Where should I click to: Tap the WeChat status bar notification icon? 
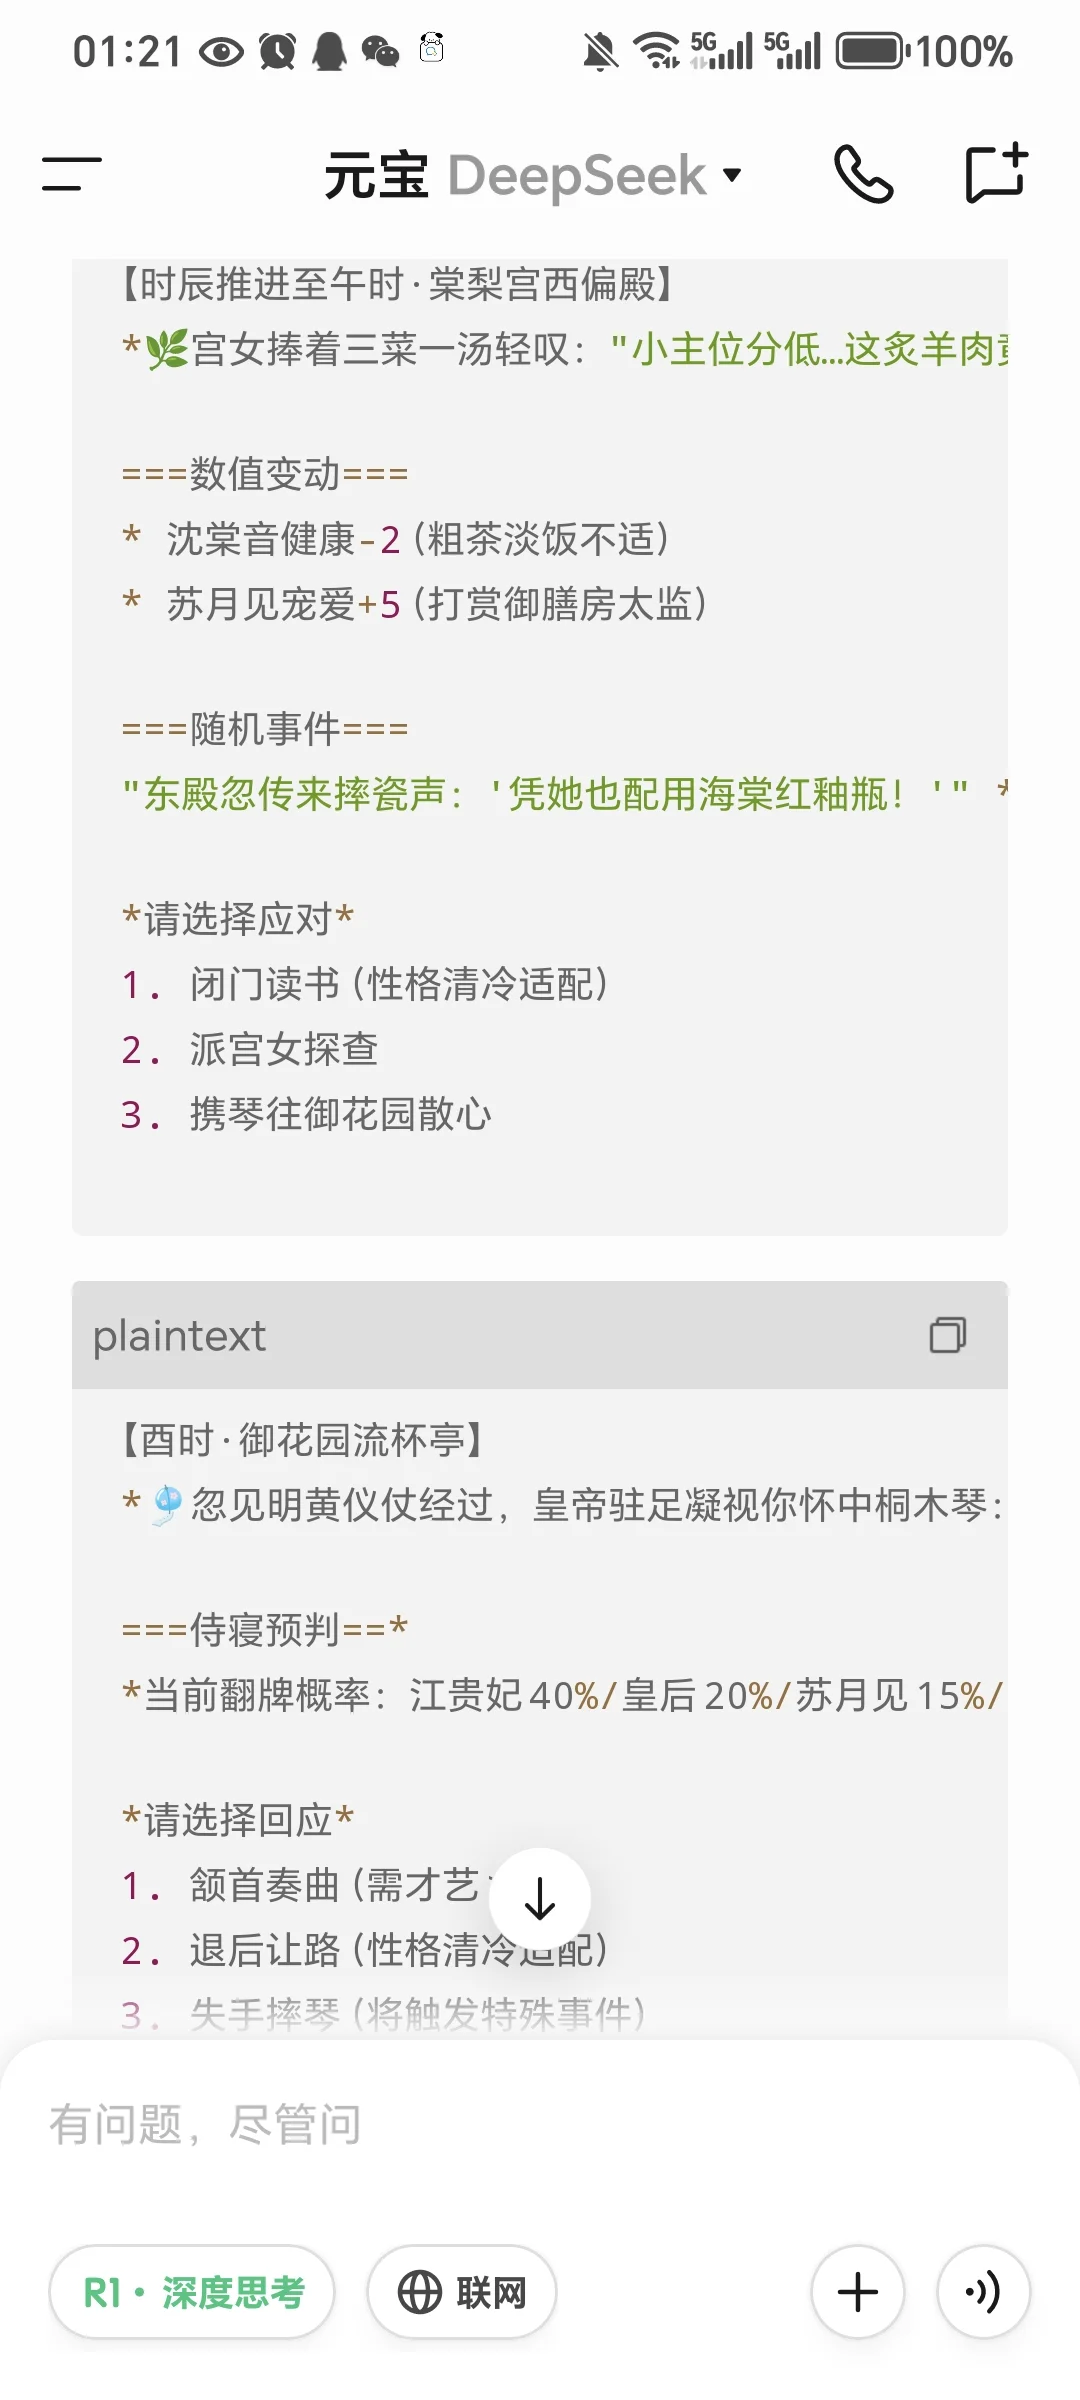[x=380, y=51]
